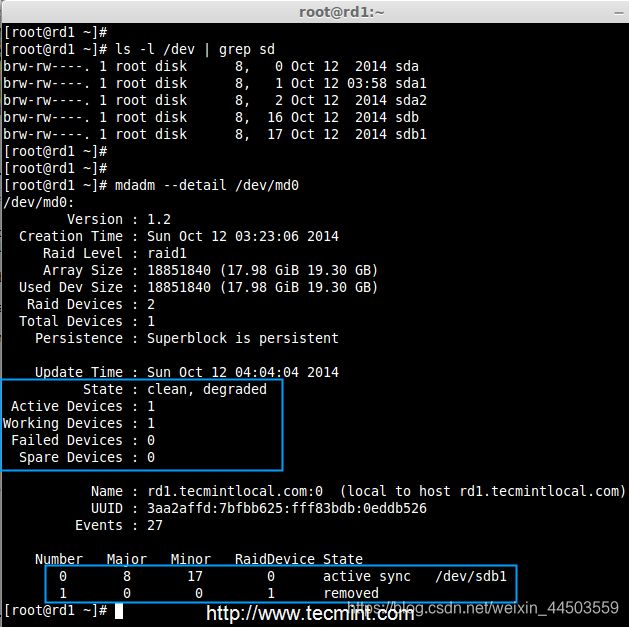Viewport: 629px width, 627px height.
Task: Click the Active Devices value 1
Action: pyautogui.click(x=151, y=406)
